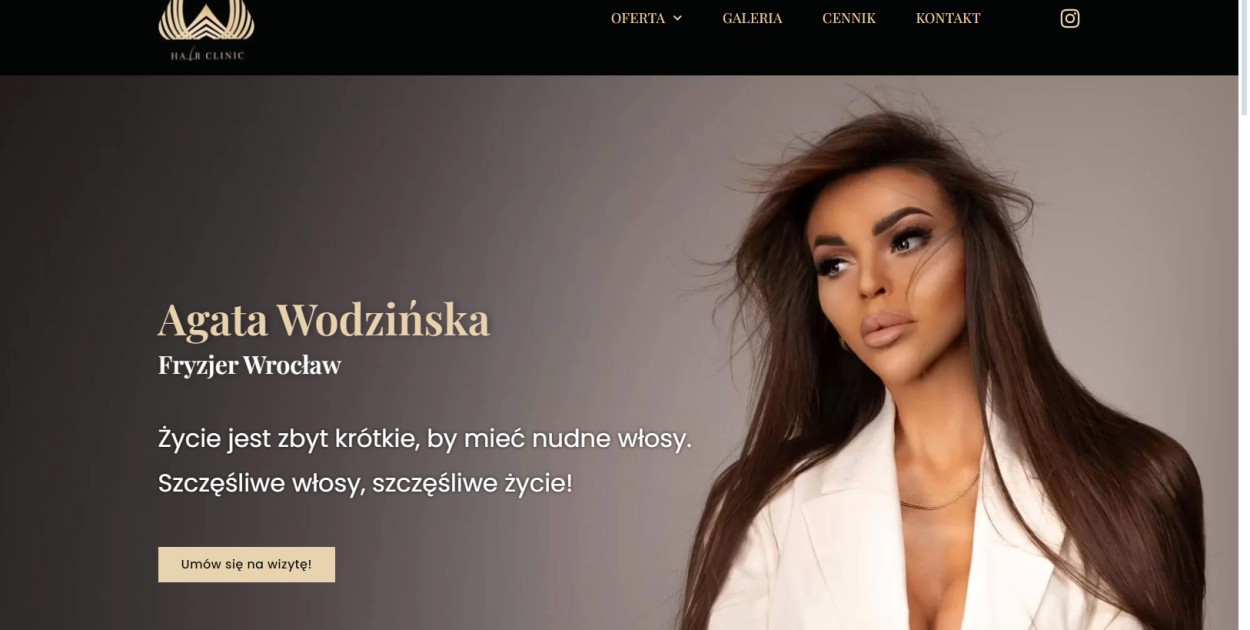This screenshot has width=1250, height=630.
Task: Select the 'Agata Wodzińska' heading
Action: click(x=324, y=320)
